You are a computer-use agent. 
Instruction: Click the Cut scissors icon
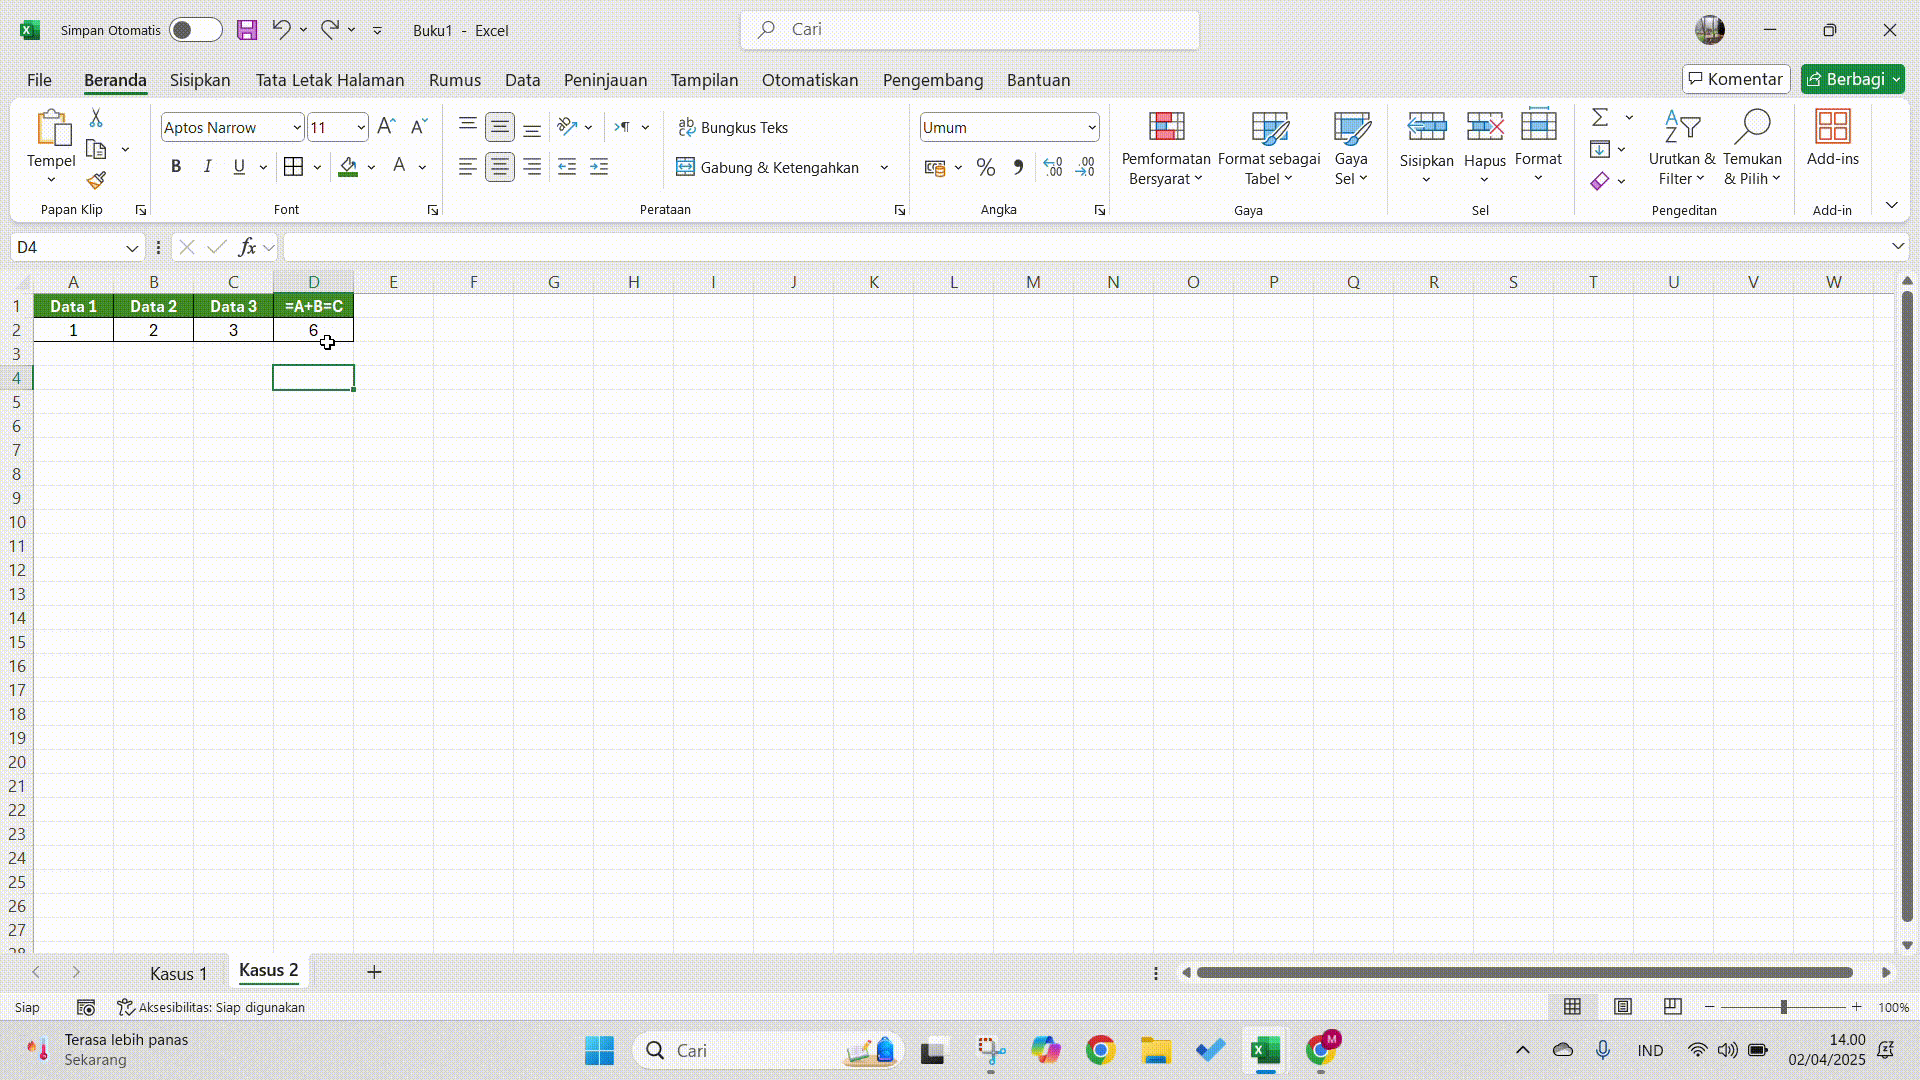96,118
